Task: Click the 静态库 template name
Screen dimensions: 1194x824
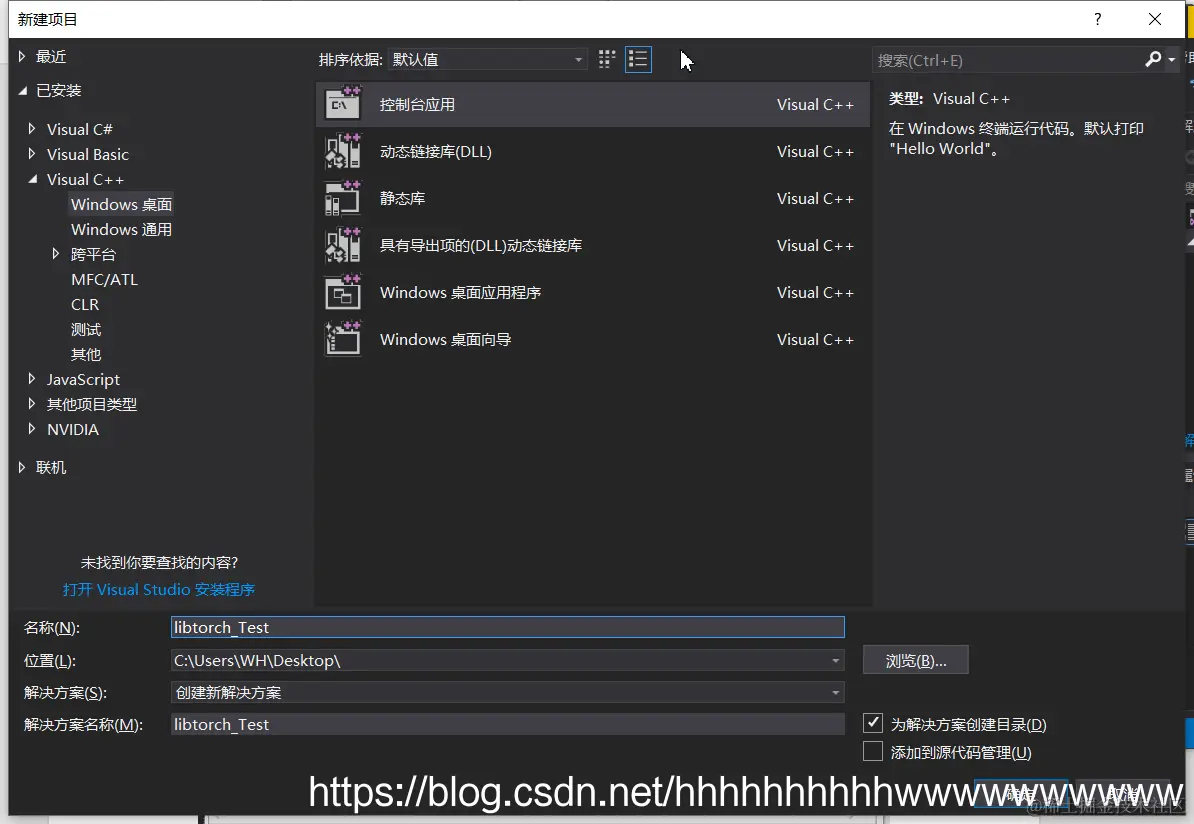Action: tap(402, 199)
